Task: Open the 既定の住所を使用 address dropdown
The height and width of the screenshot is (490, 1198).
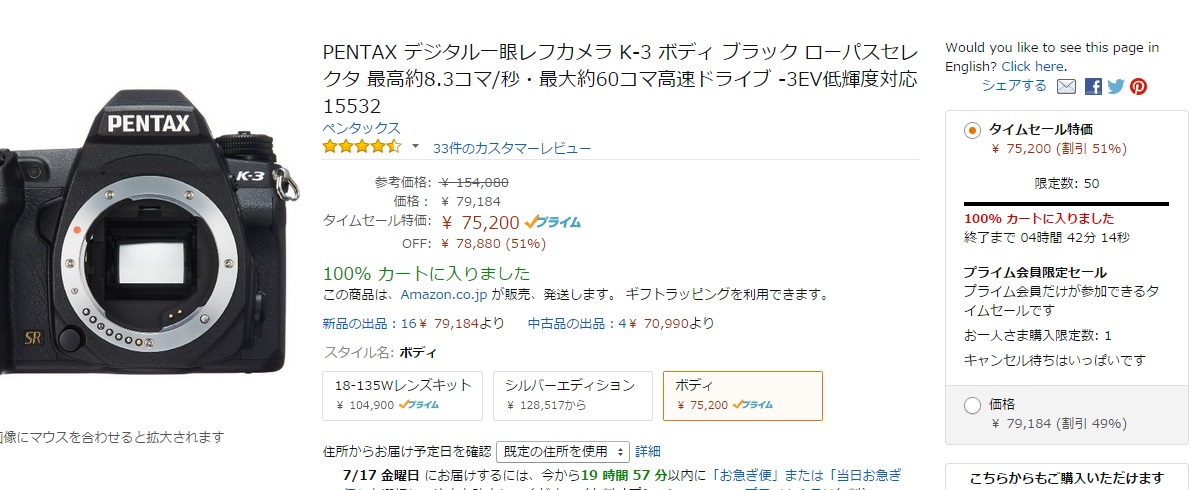Action: [563, 451]
